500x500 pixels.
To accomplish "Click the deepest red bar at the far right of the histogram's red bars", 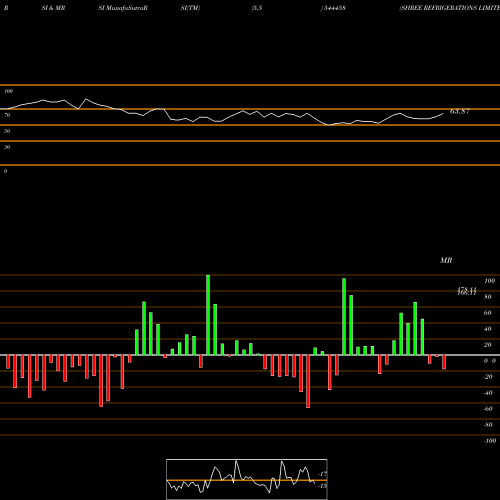I will (444, 362).
